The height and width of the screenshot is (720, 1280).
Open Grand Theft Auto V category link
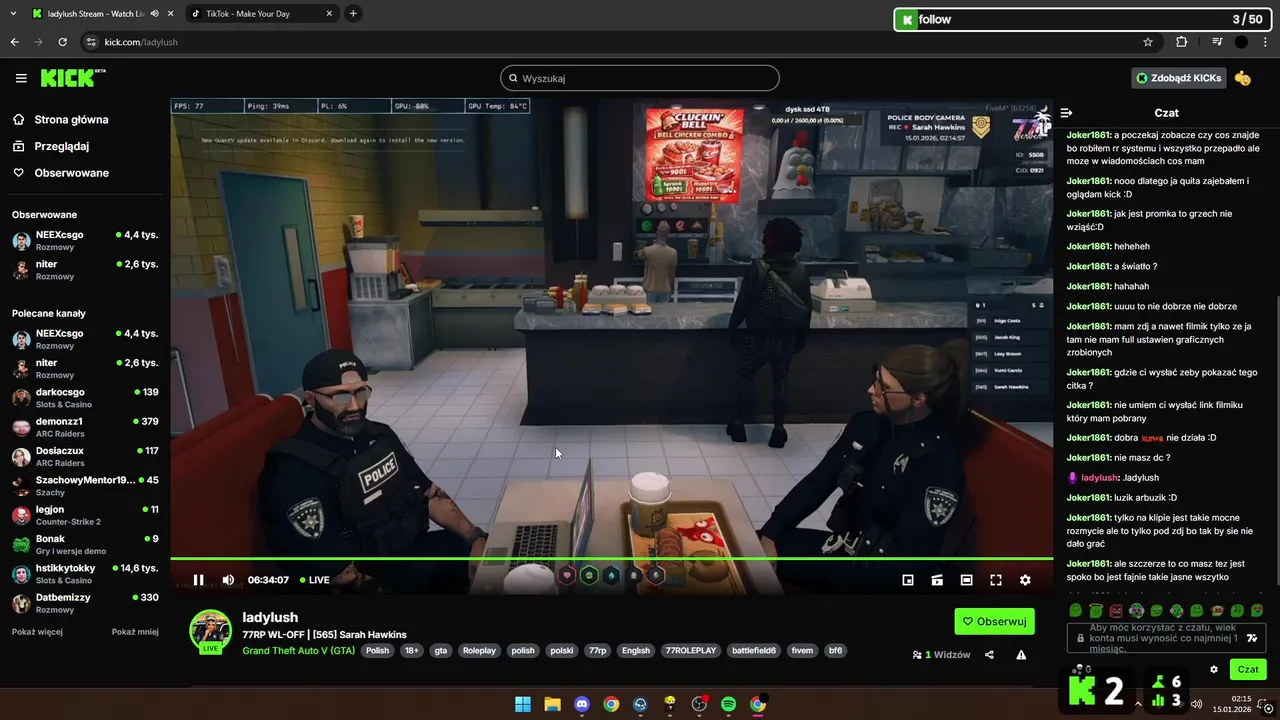[299, 651]
